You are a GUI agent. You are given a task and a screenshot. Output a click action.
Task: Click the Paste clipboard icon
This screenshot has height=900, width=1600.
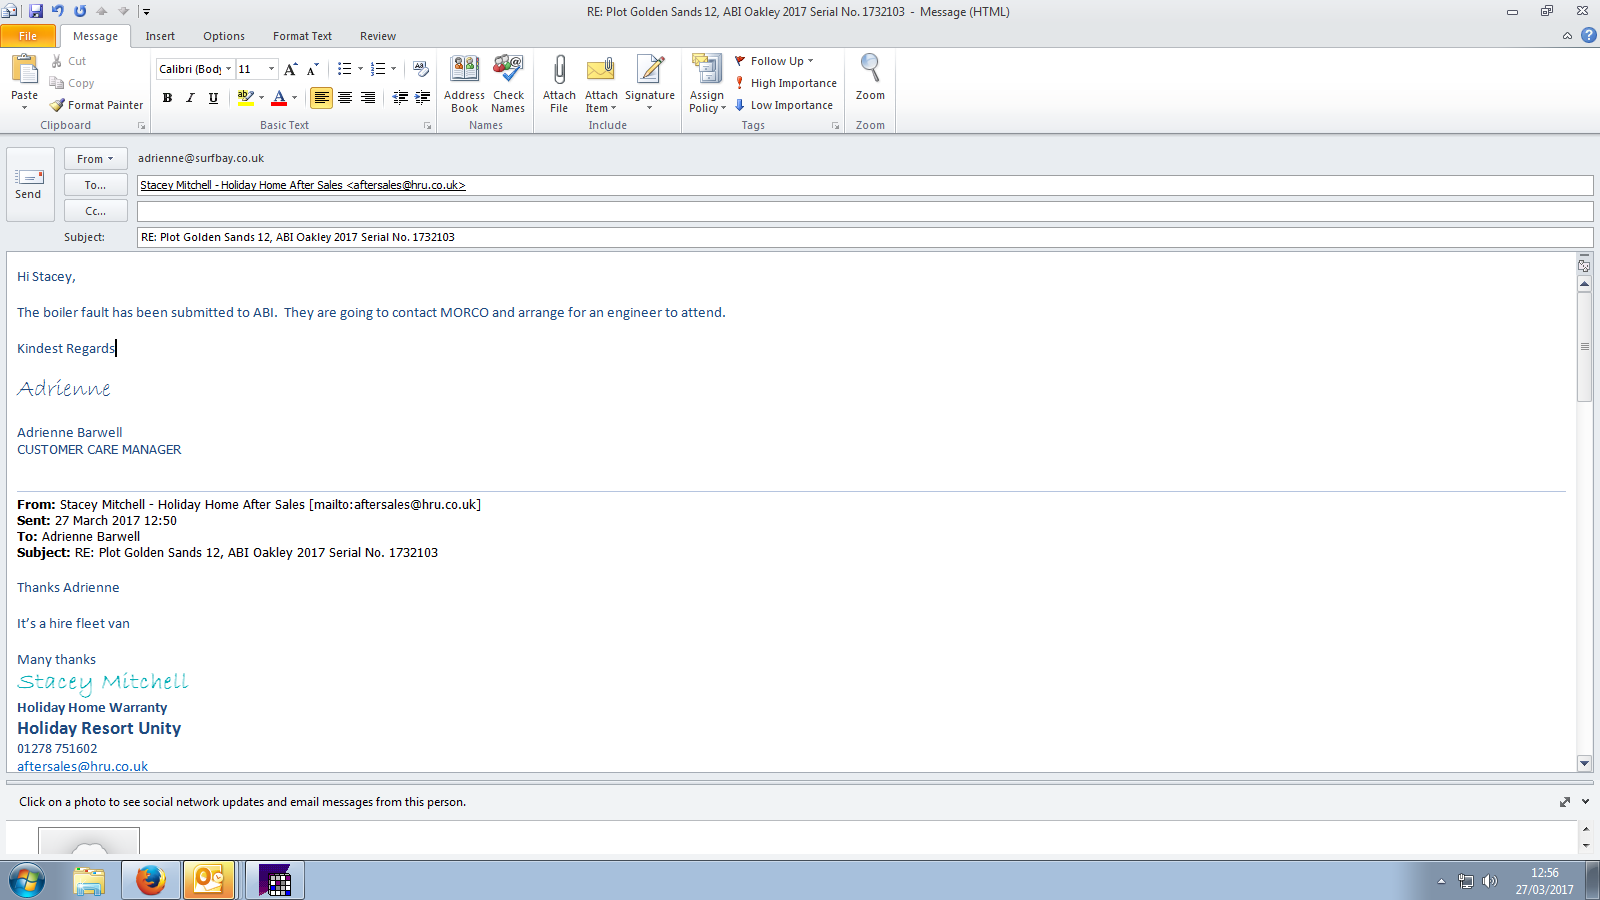pos(24,71)
